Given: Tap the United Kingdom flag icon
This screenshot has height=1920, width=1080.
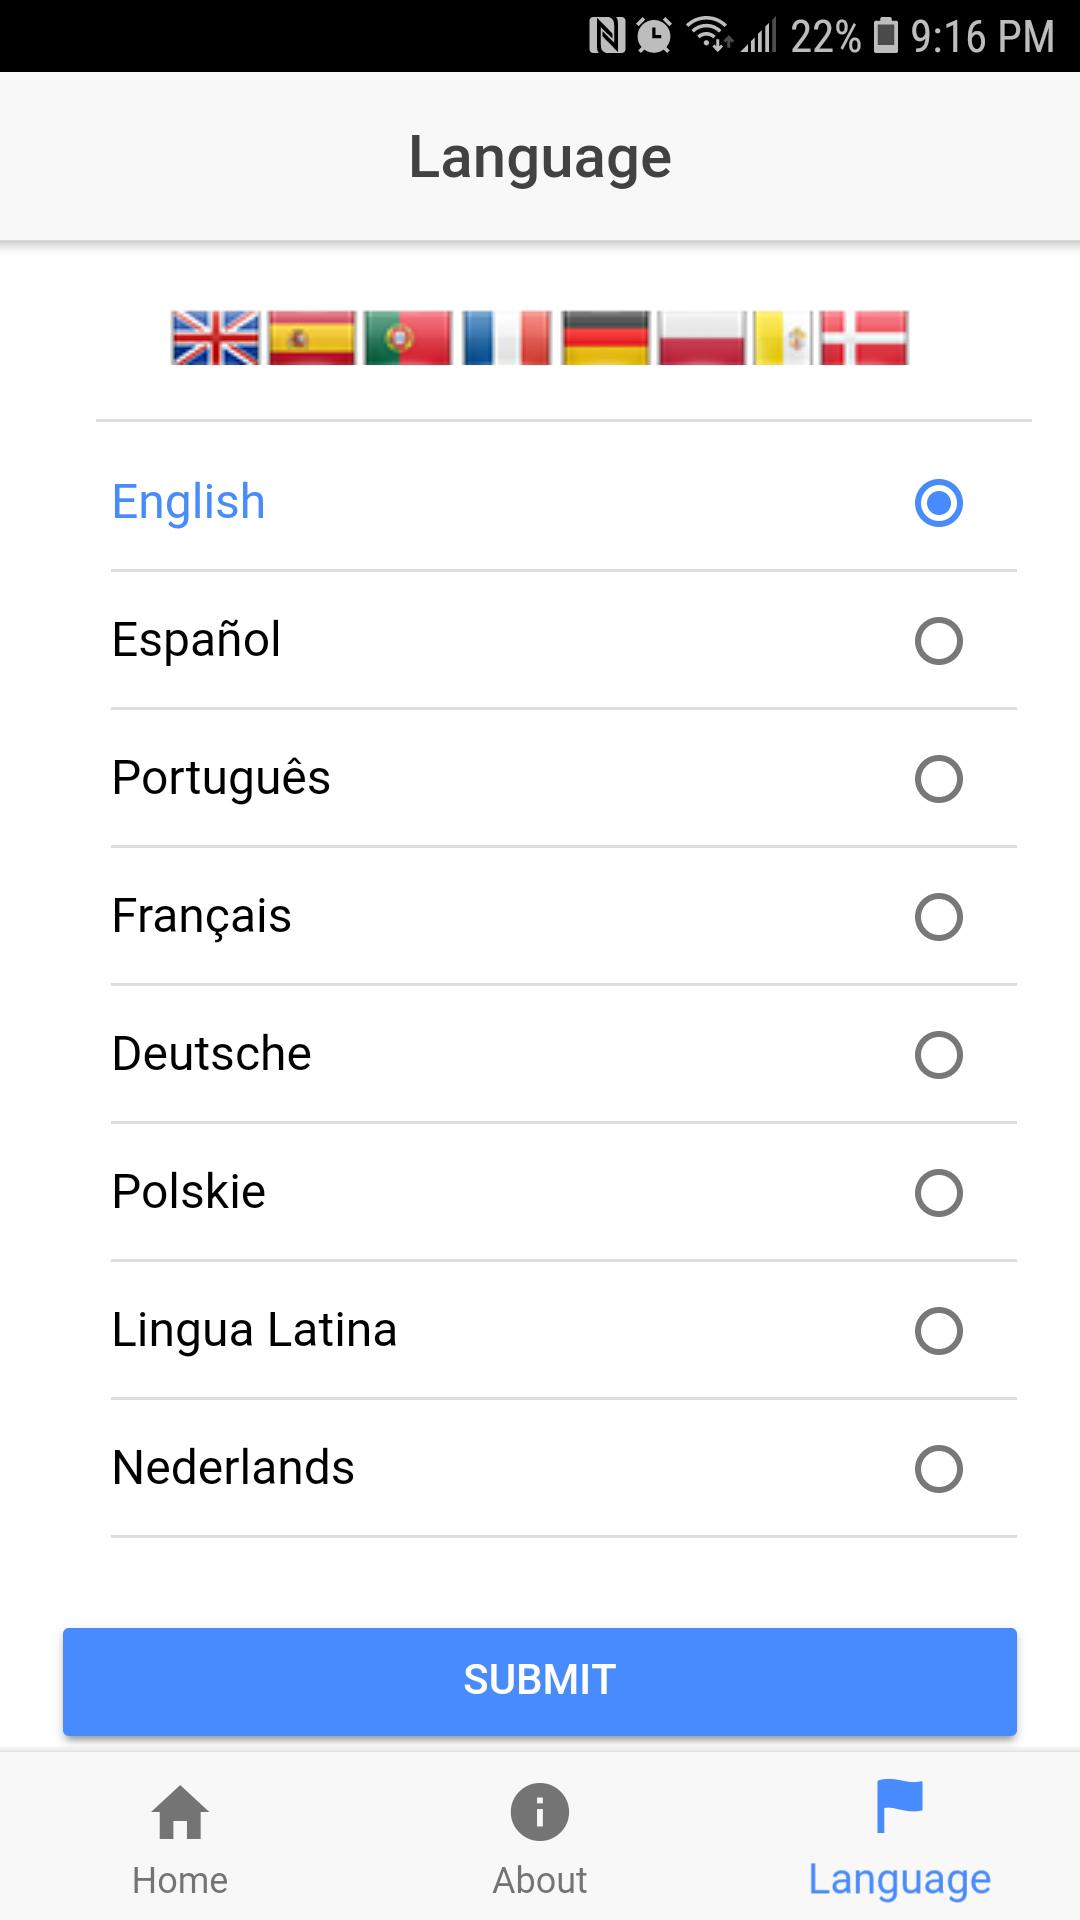Looking at the screenshot, I should [x=215, y=338].
